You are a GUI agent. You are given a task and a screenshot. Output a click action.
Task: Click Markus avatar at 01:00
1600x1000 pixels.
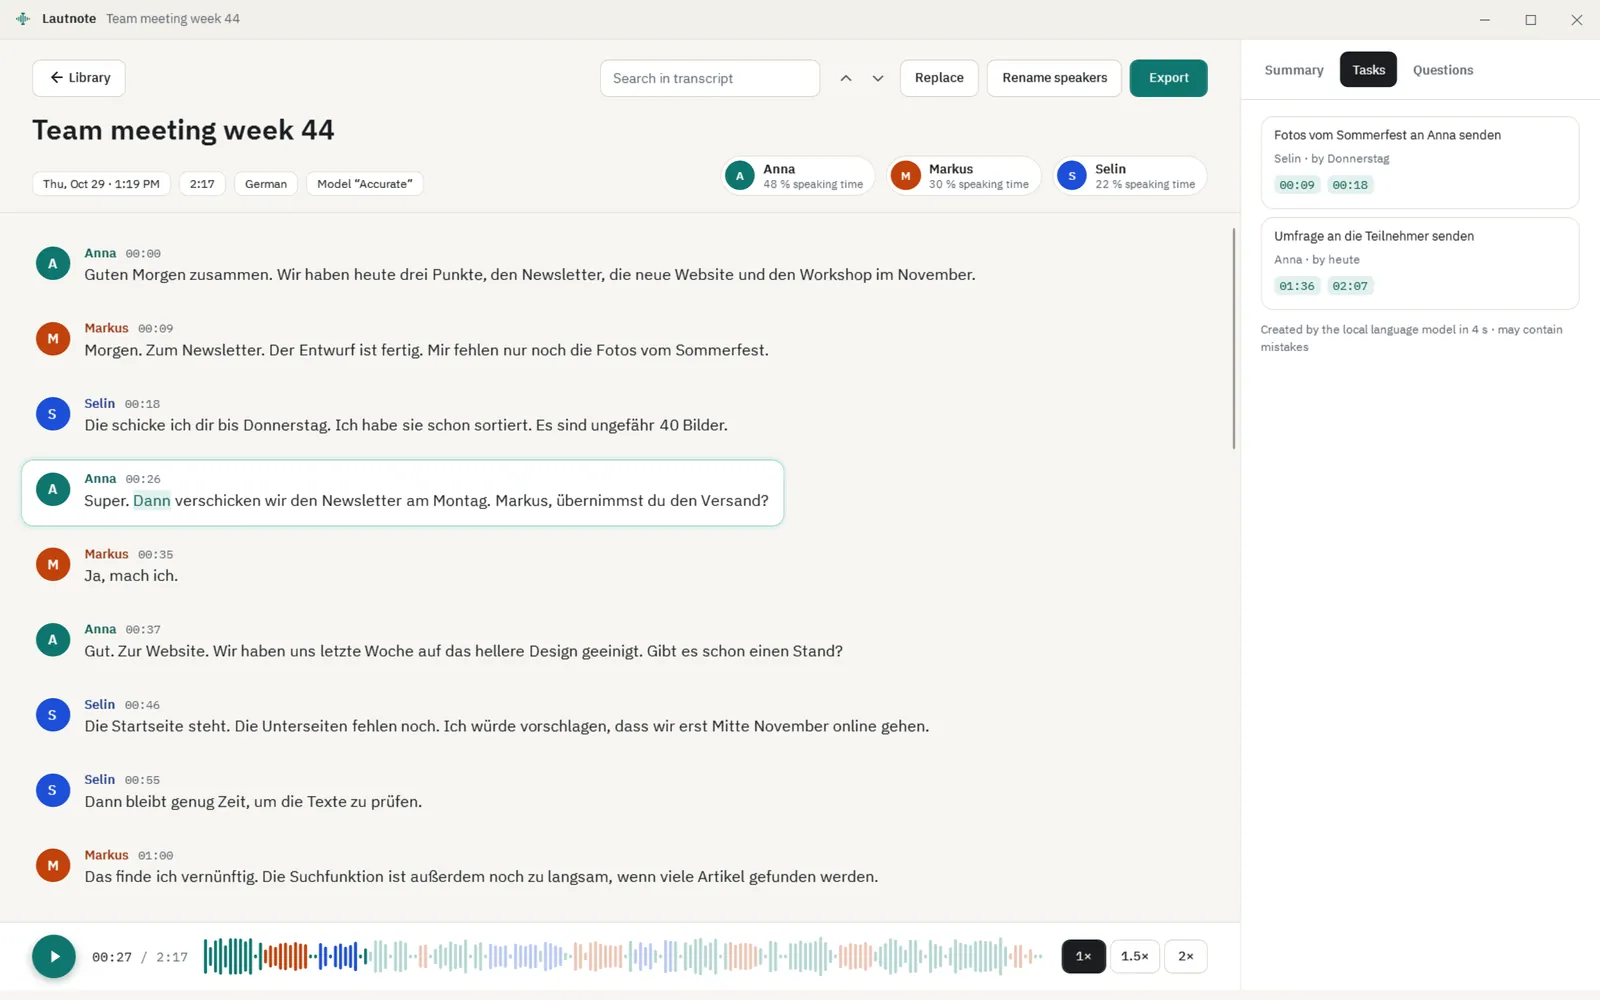pyautogui.click(x=53, y=866)
